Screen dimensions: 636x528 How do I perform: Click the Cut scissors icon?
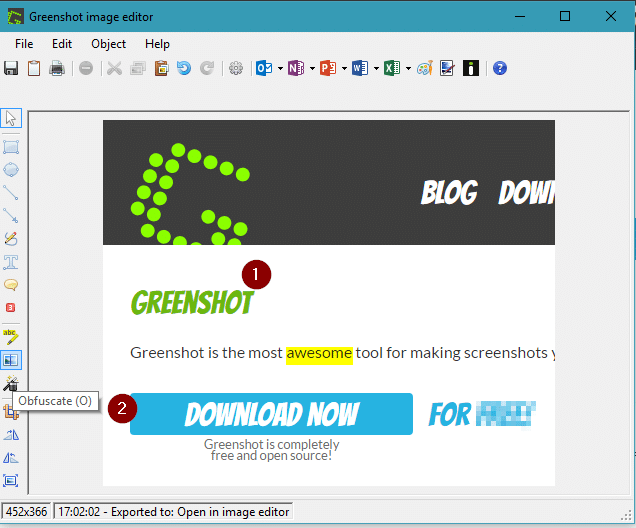(114, 68)
